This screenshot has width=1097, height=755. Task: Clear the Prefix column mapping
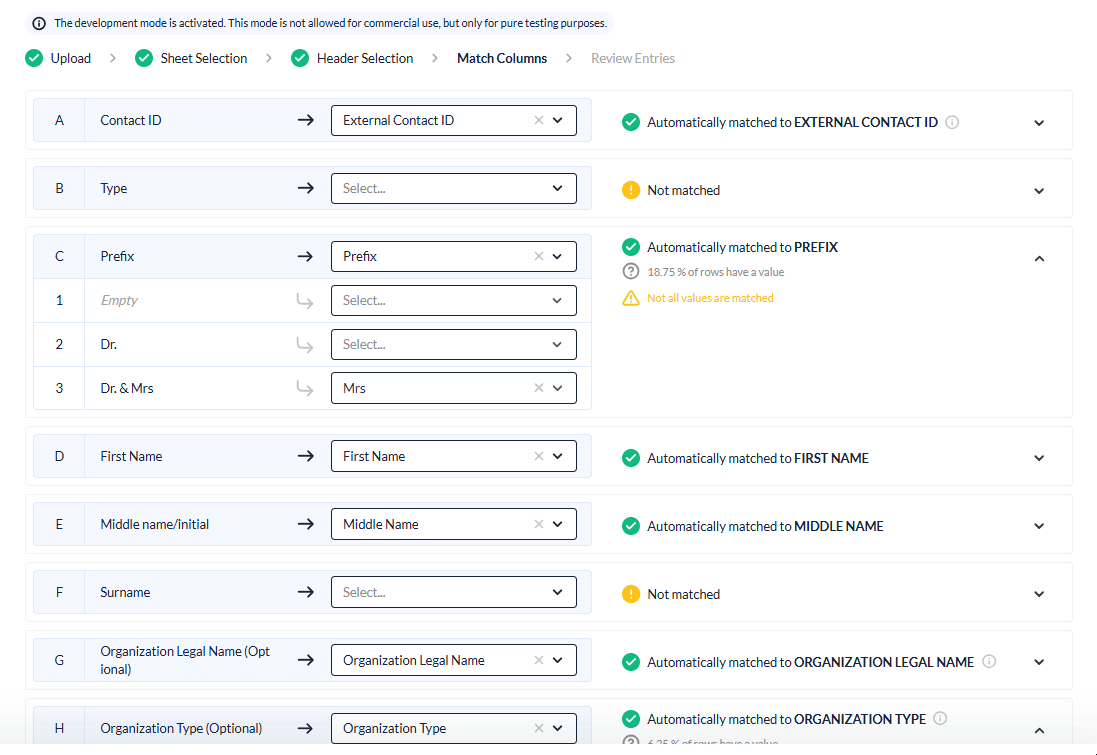pyautogui.click(x=539, y=256)
